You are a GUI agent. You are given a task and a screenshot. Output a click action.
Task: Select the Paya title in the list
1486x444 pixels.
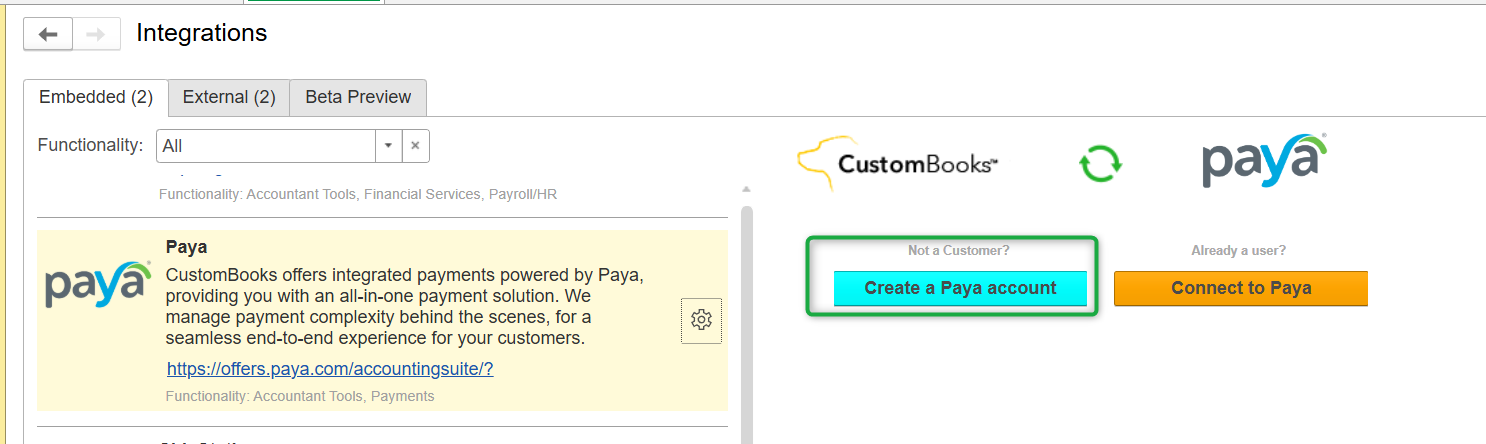point(186,247)
